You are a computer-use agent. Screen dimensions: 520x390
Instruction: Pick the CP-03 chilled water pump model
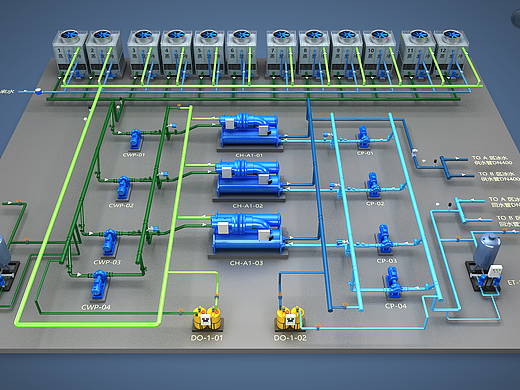point(385,240)
